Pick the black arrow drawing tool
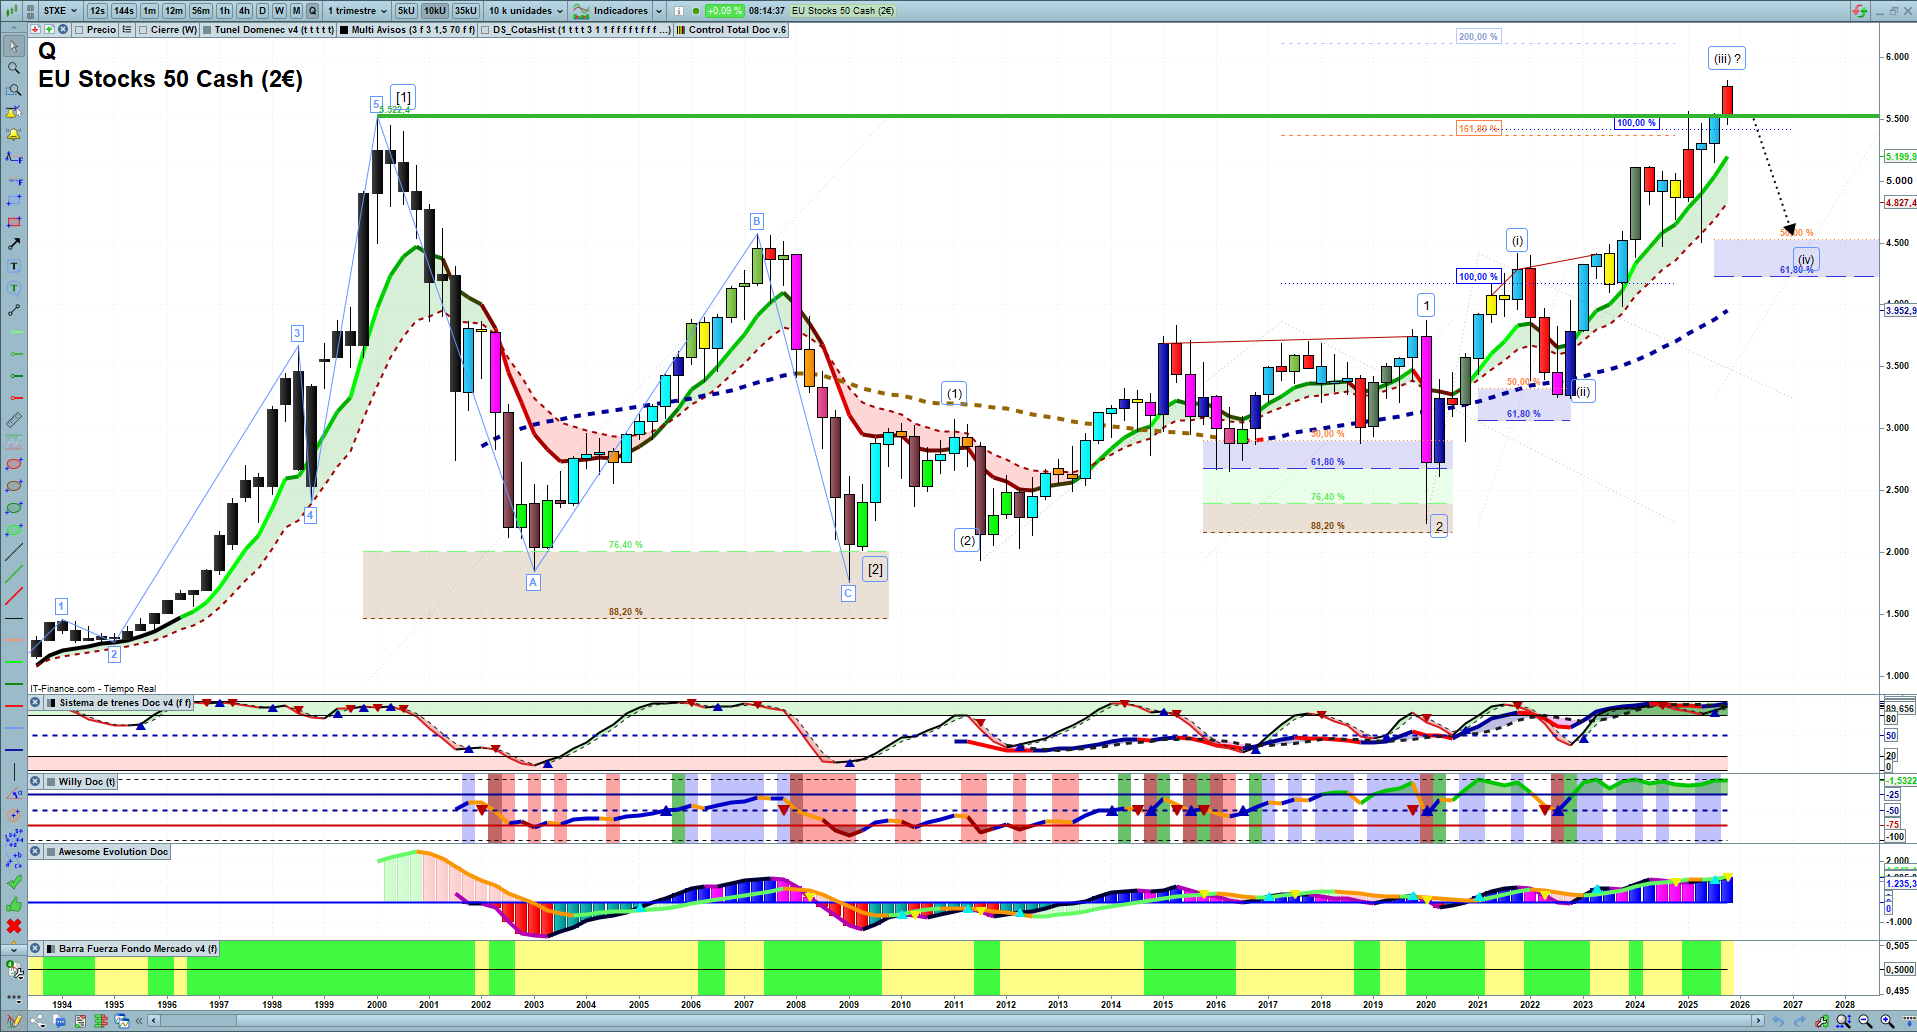The width and height of the screenshot is (1917, 1032). [x=14, y=244]
